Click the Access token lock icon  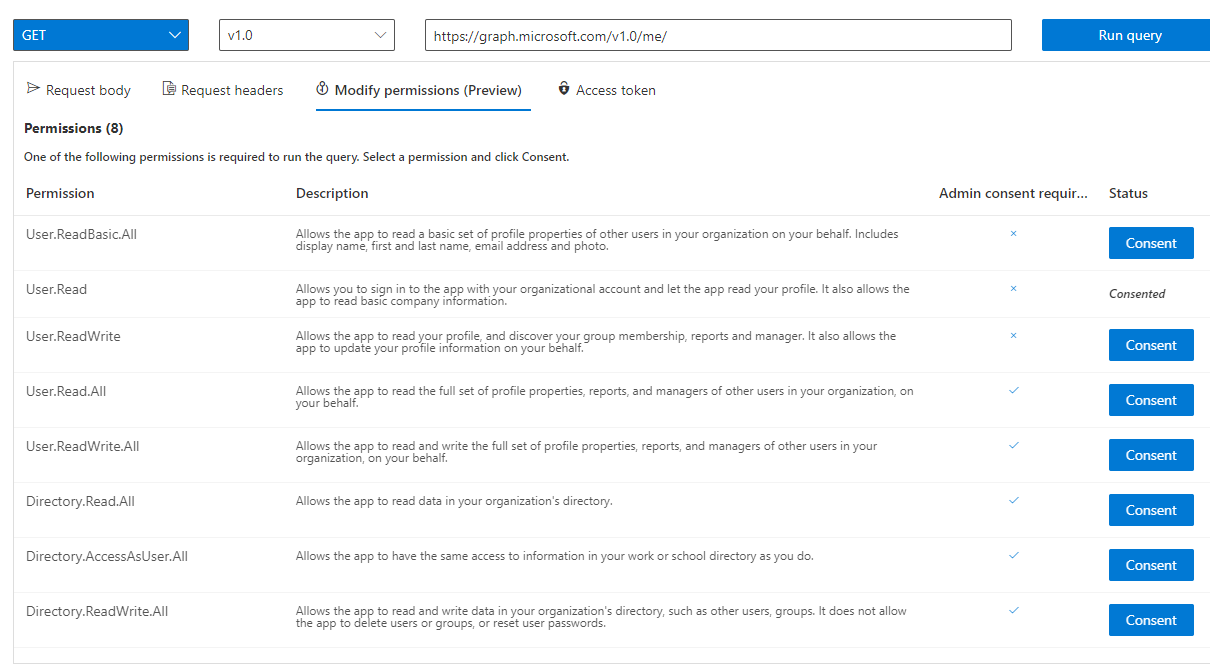click(564, 89)
